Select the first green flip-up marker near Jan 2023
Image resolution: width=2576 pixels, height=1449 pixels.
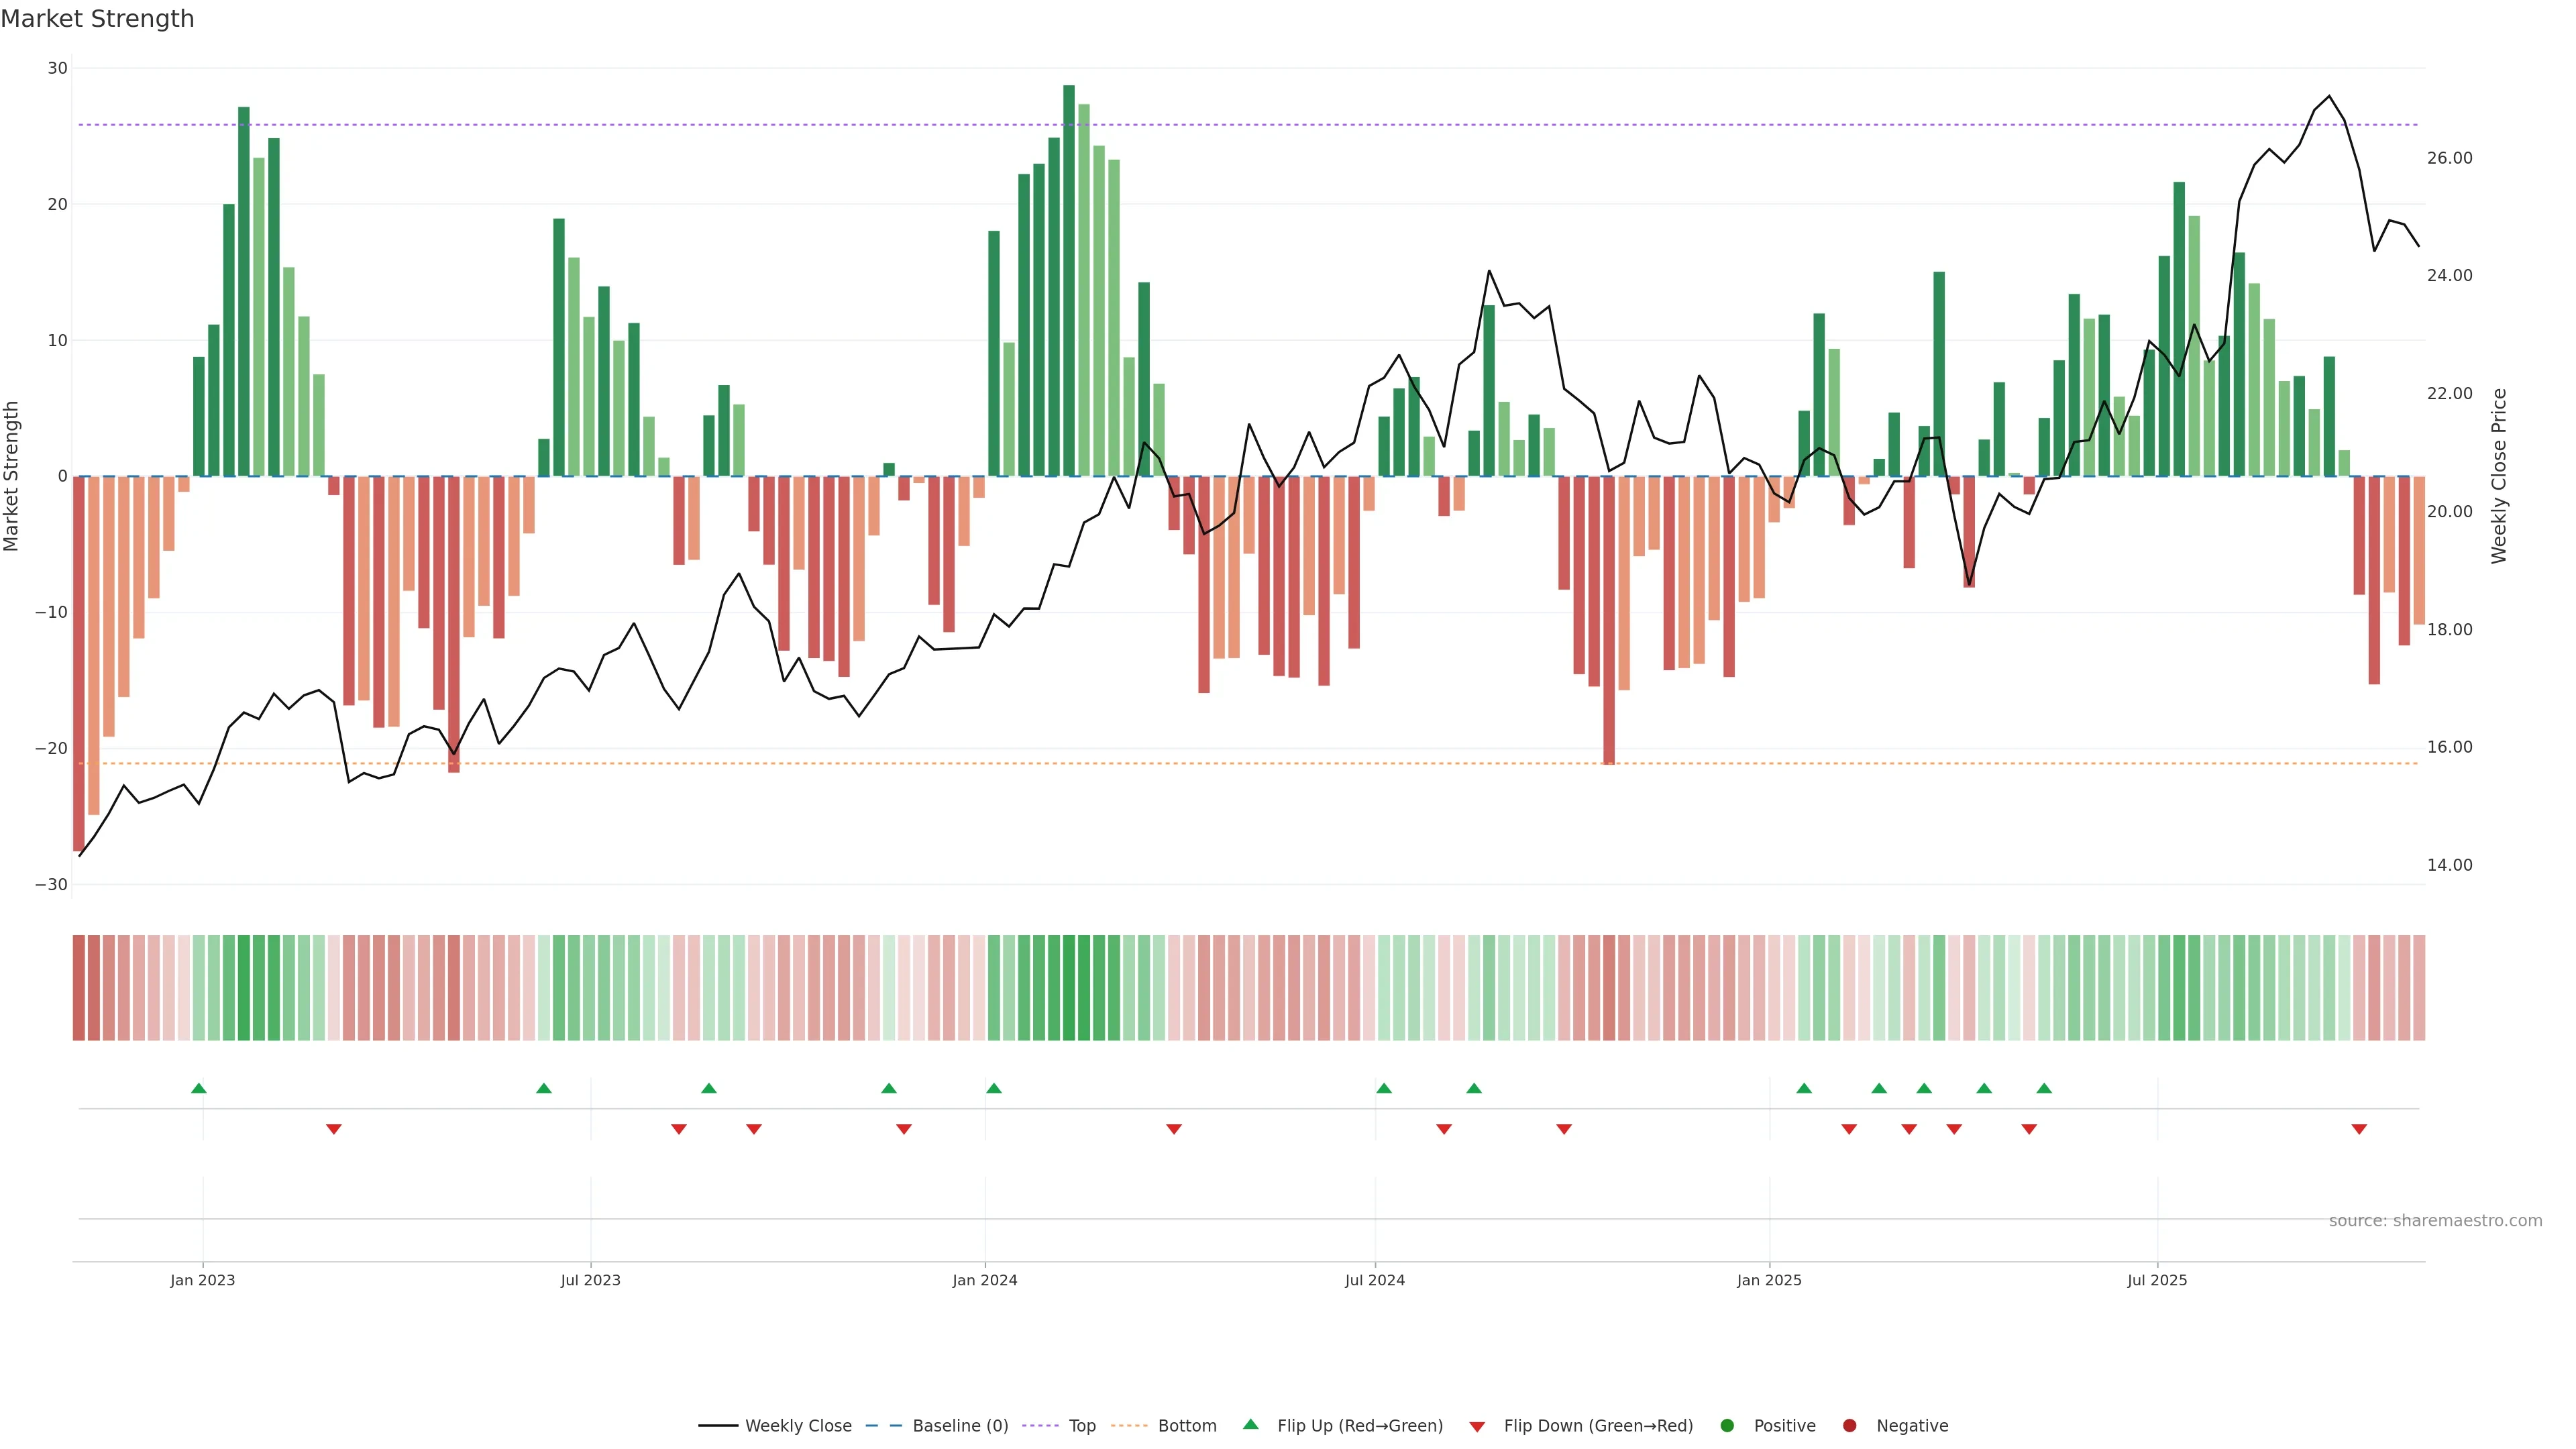(199, 1088)
